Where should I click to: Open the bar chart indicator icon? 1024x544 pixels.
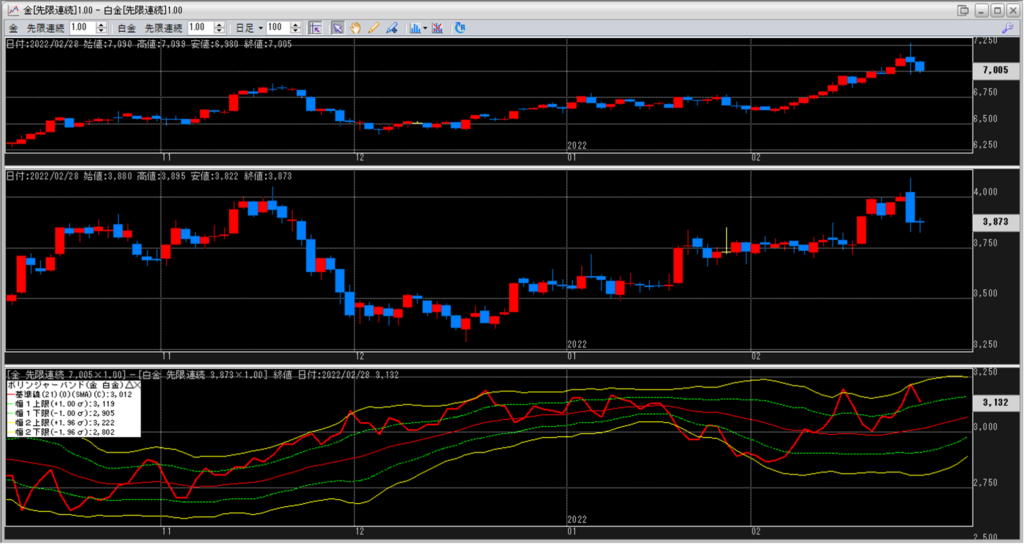[414, 28]
